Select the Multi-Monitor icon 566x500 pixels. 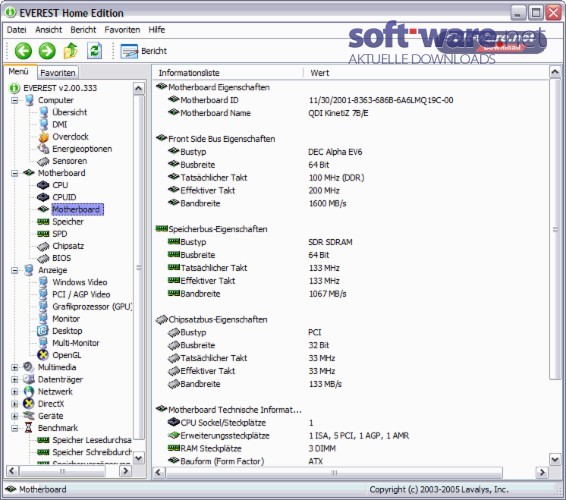tap(43, 343)
